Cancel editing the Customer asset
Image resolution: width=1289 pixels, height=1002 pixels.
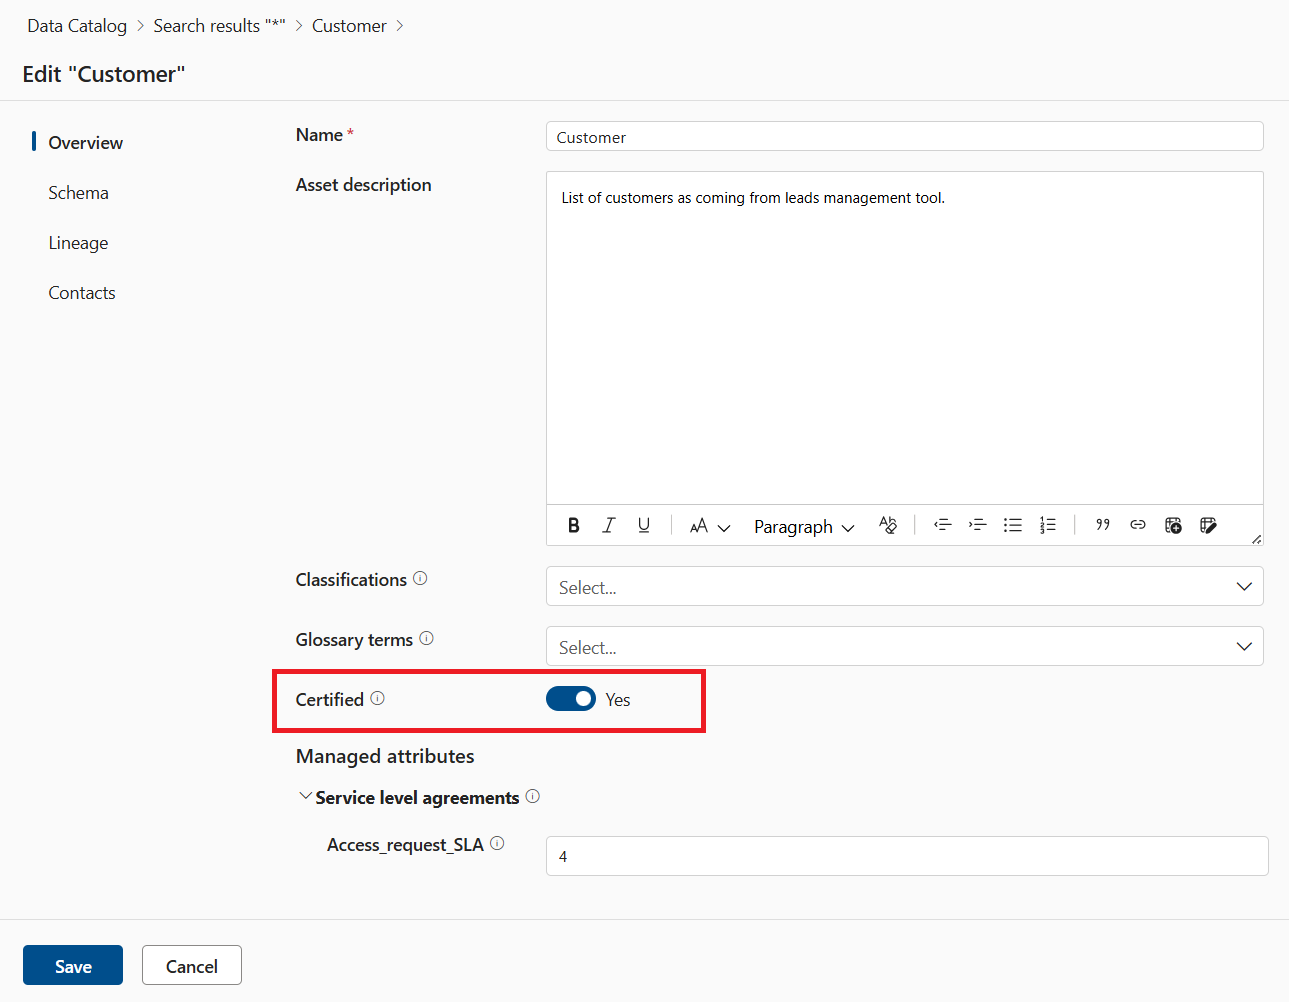coord(192,965)
